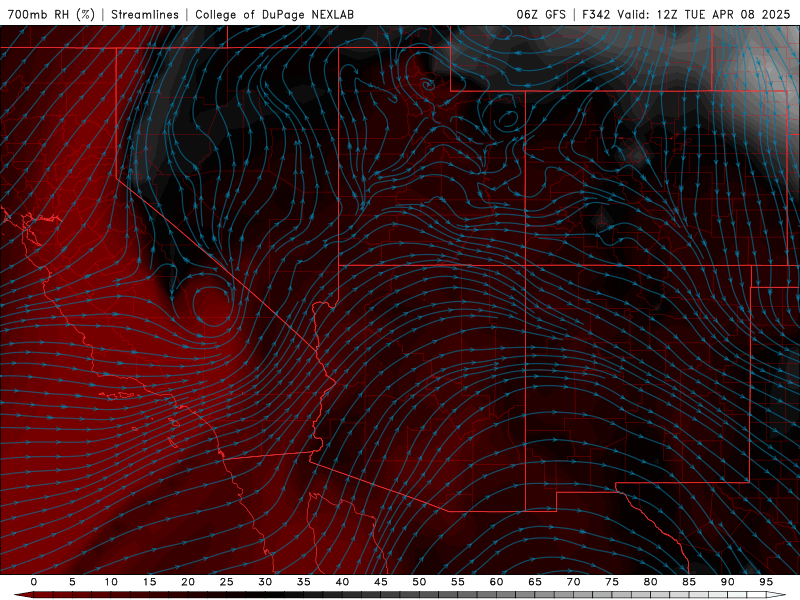Click 'Valid: 12Z TUE APR 08 2025' text
Viewport: 800px width, 600px height.
704,14
